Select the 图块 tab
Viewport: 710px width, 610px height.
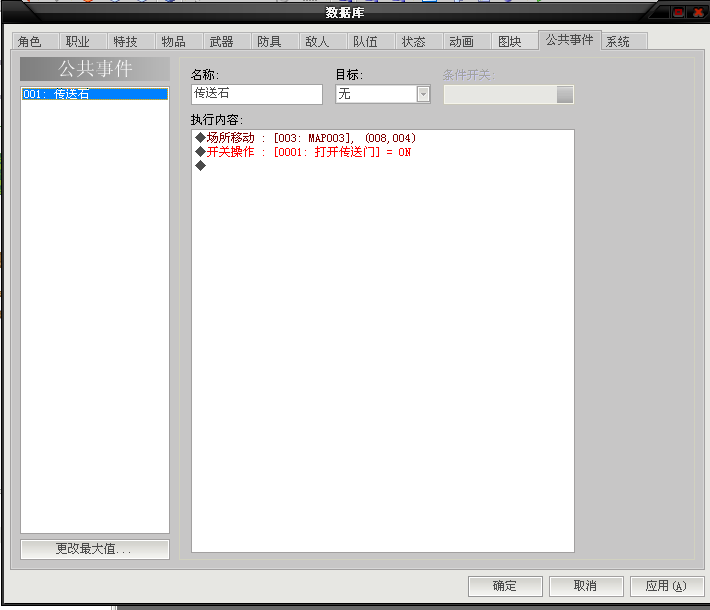point(515,42)
